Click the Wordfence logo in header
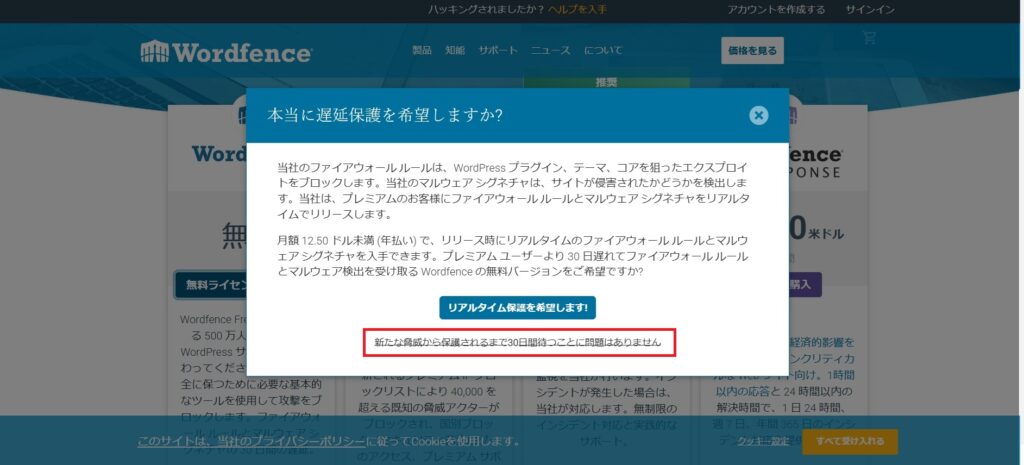 (x=226, y=52)
